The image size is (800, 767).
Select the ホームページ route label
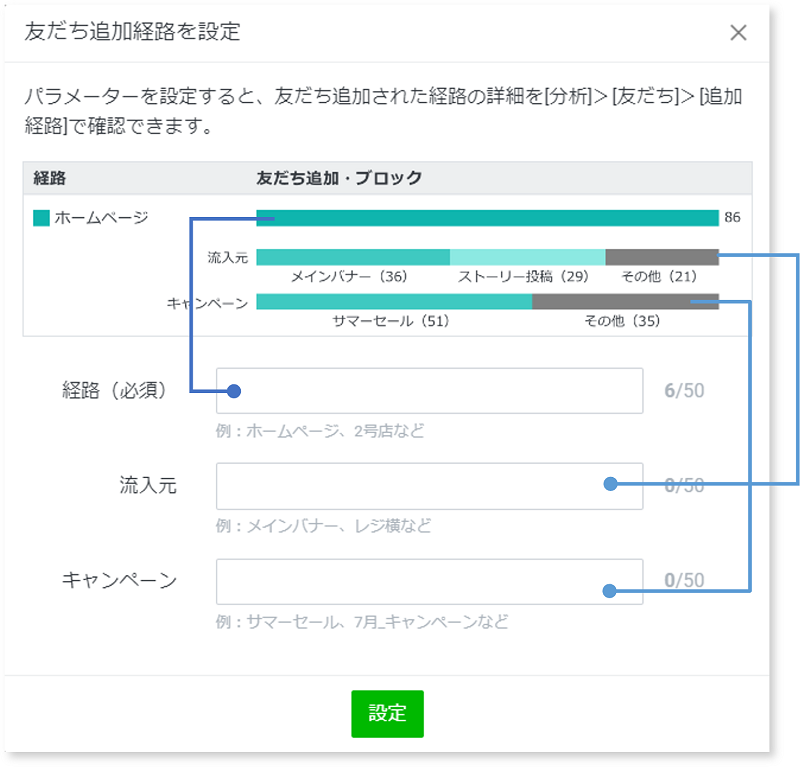point(101,218)
